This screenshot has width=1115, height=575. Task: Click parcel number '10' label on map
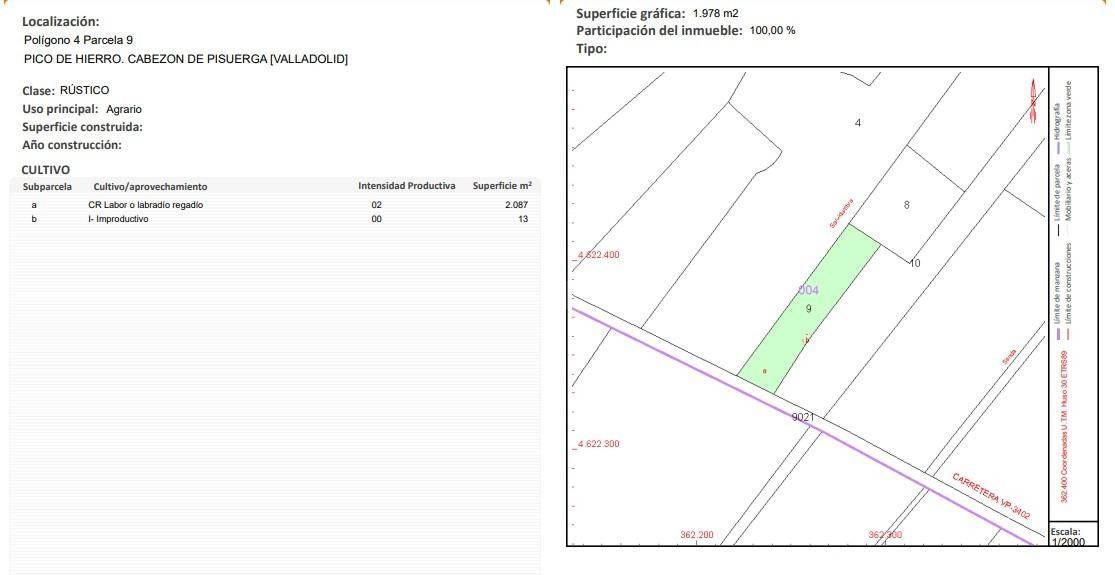(x=915, y=263)
